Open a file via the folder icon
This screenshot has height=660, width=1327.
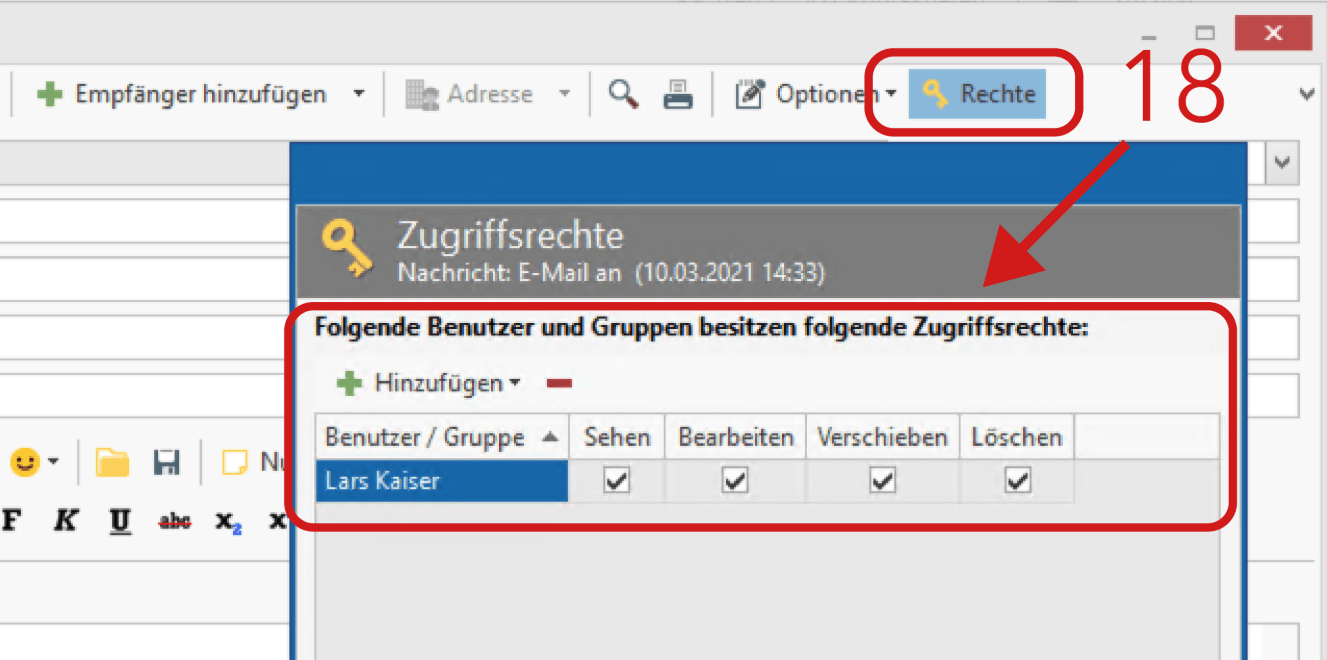pos(113,462)
